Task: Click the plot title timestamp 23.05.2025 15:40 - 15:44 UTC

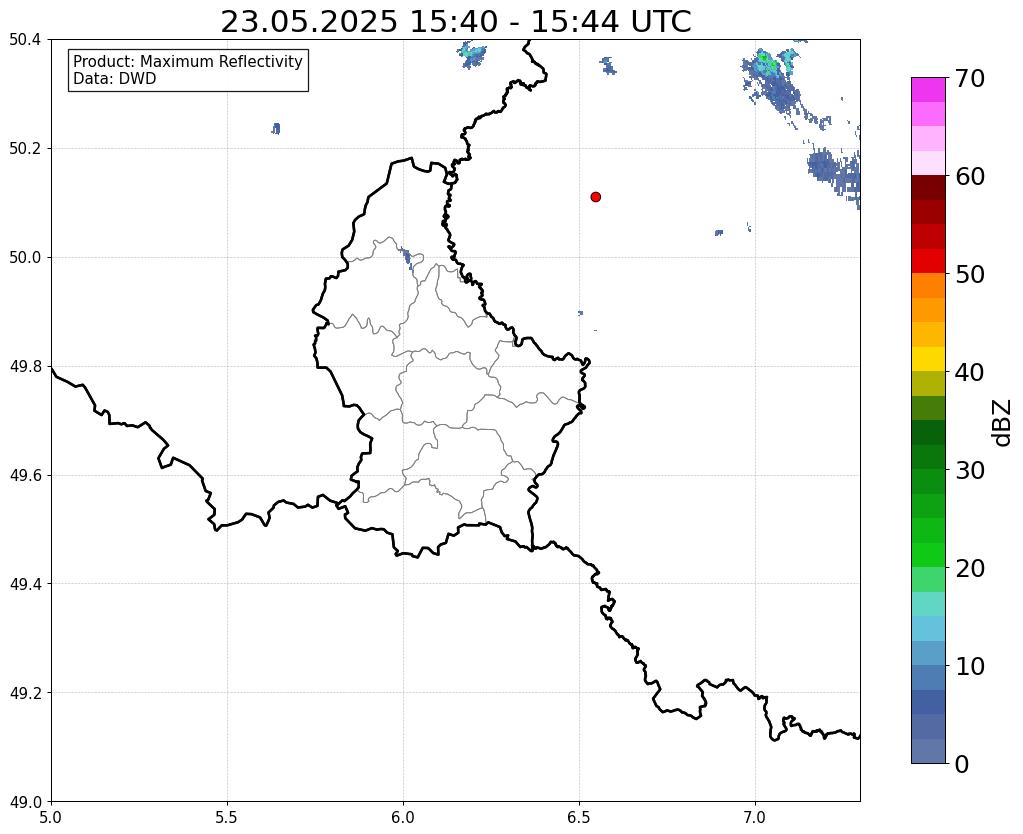Action: tap(455, 22)
